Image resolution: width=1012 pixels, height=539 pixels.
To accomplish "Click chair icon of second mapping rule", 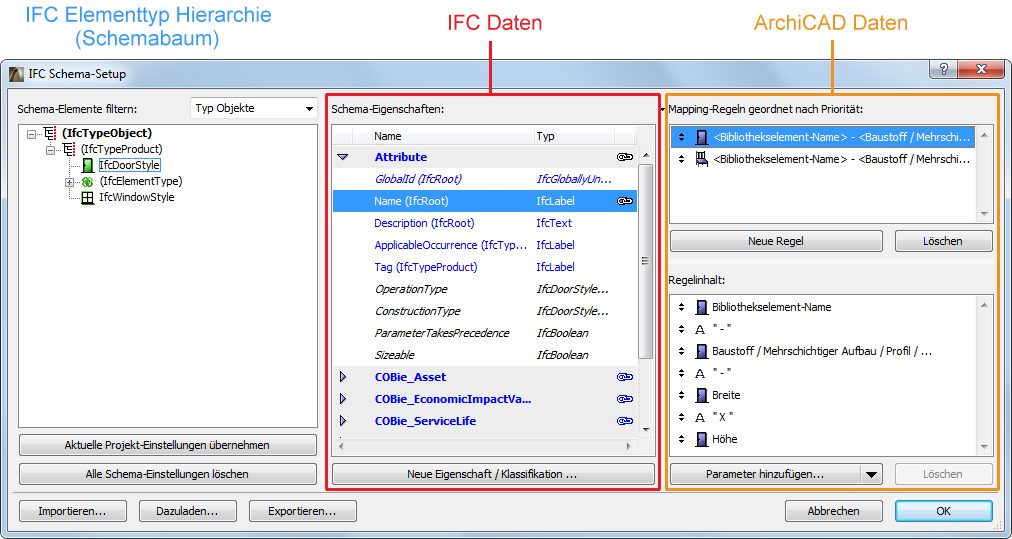I will [702, 159].
